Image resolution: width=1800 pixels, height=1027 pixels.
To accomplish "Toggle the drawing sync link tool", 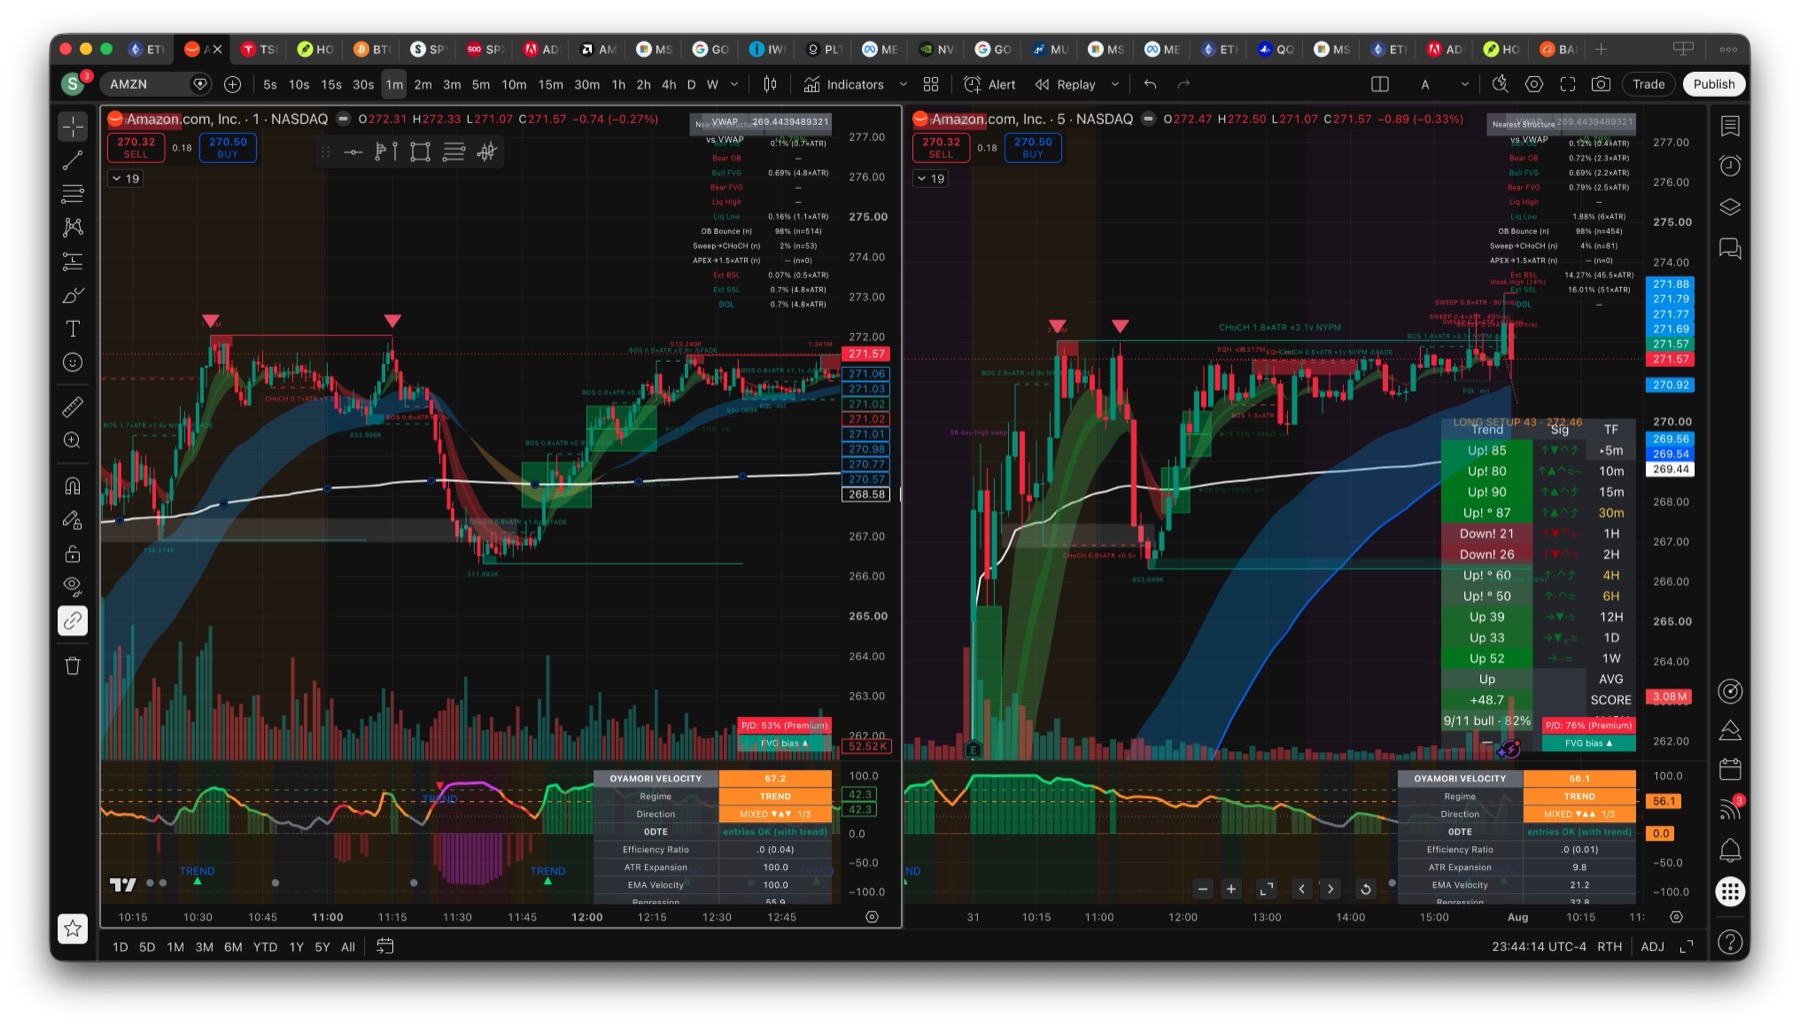I will pyautogui.click(x=73, y=621).
